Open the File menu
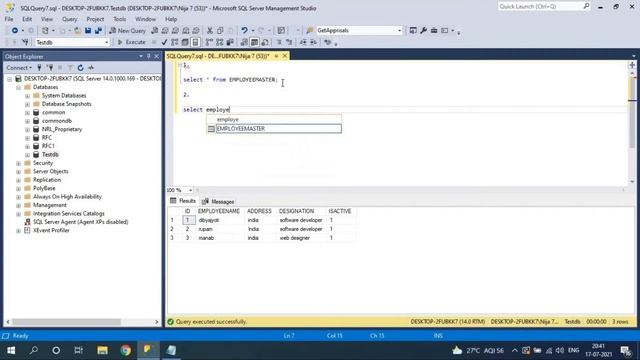The image size is (640, 360). (x=9, y=19)
